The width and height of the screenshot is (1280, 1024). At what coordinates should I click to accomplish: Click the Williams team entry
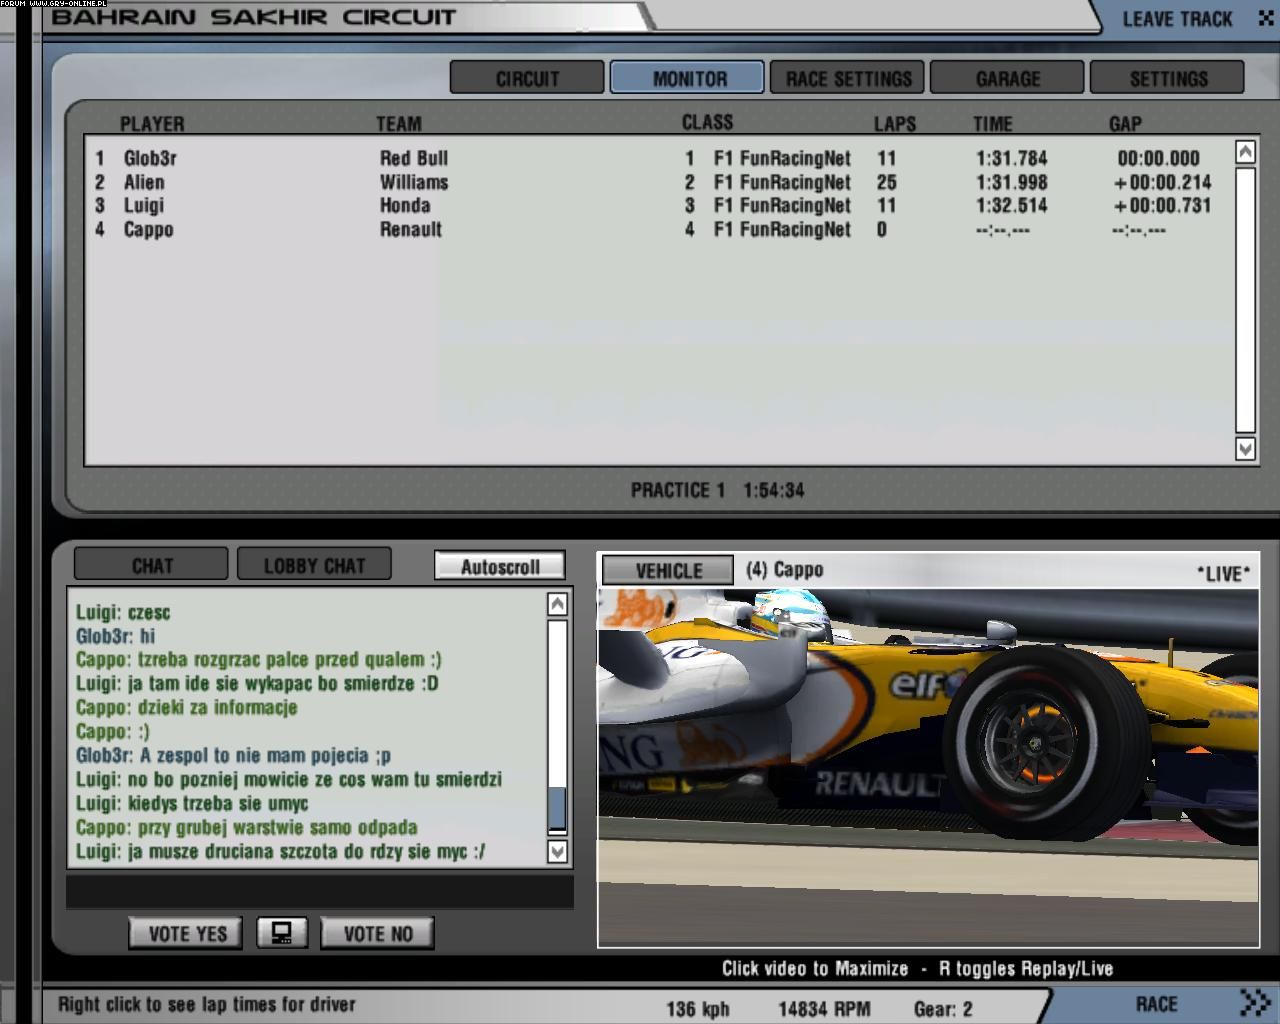click(x=414, y=182)
